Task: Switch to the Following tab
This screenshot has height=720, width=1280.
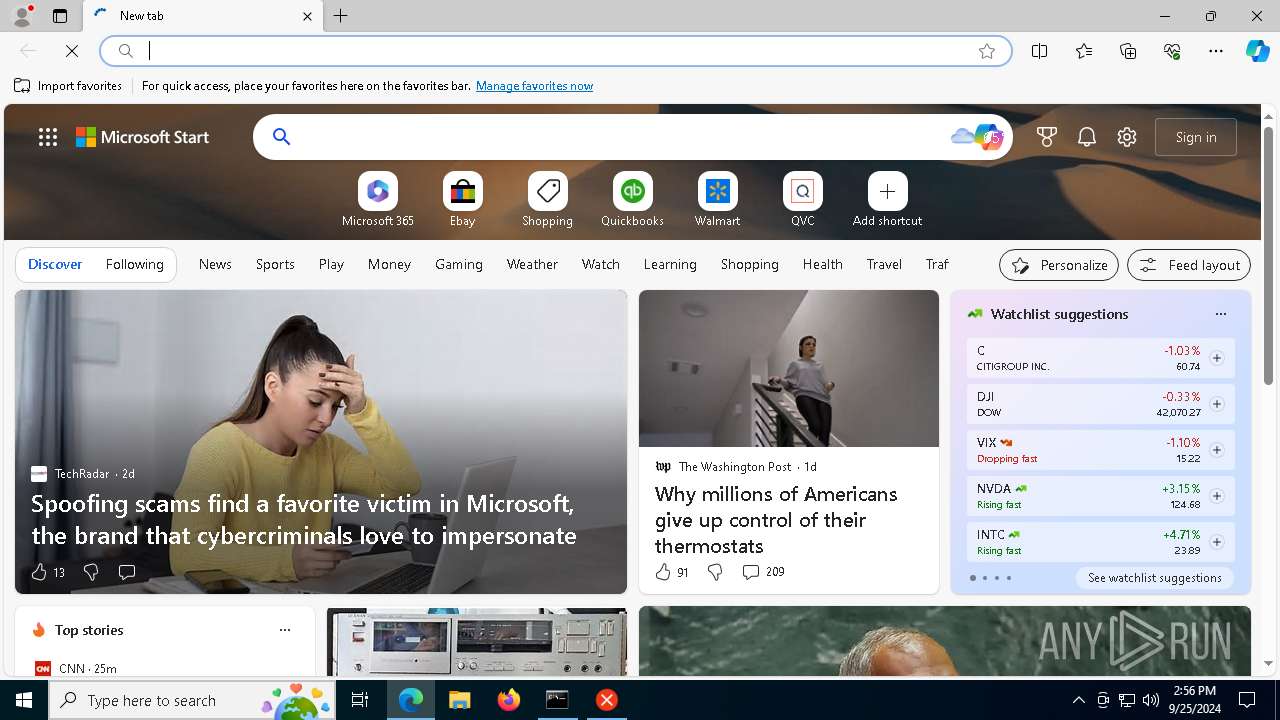Action: point(135,265)
